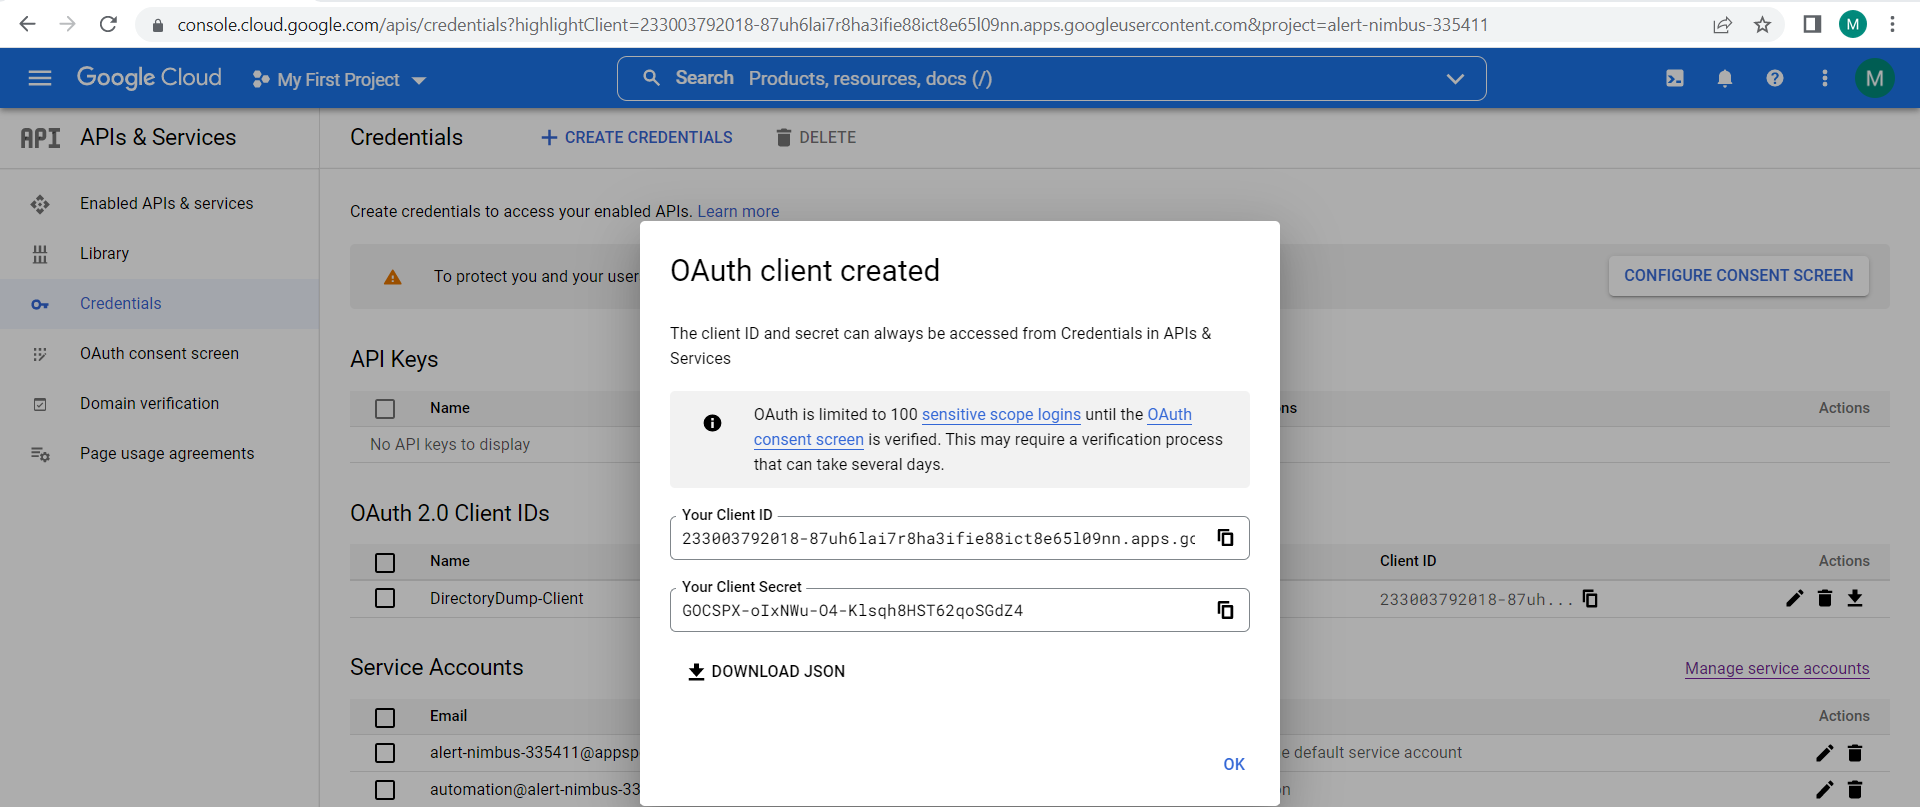
Task: Delete the alert-nimbus-335411 service account
Action: click(1855, 753)
